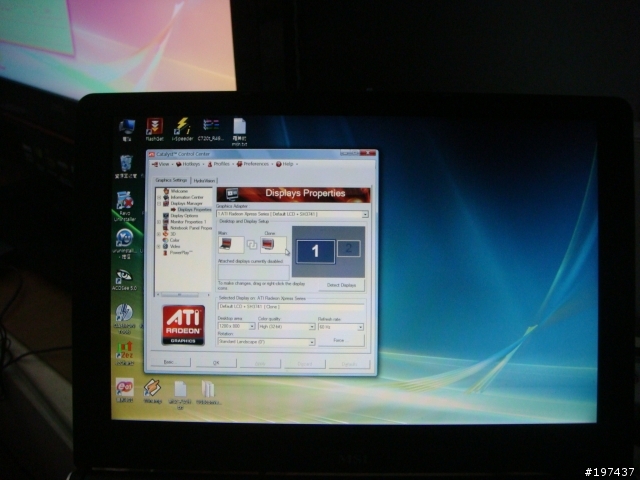Expand the Monitor Properties 1 node
The height and width of the screenshot is (480, 640).
pos(159,222)
